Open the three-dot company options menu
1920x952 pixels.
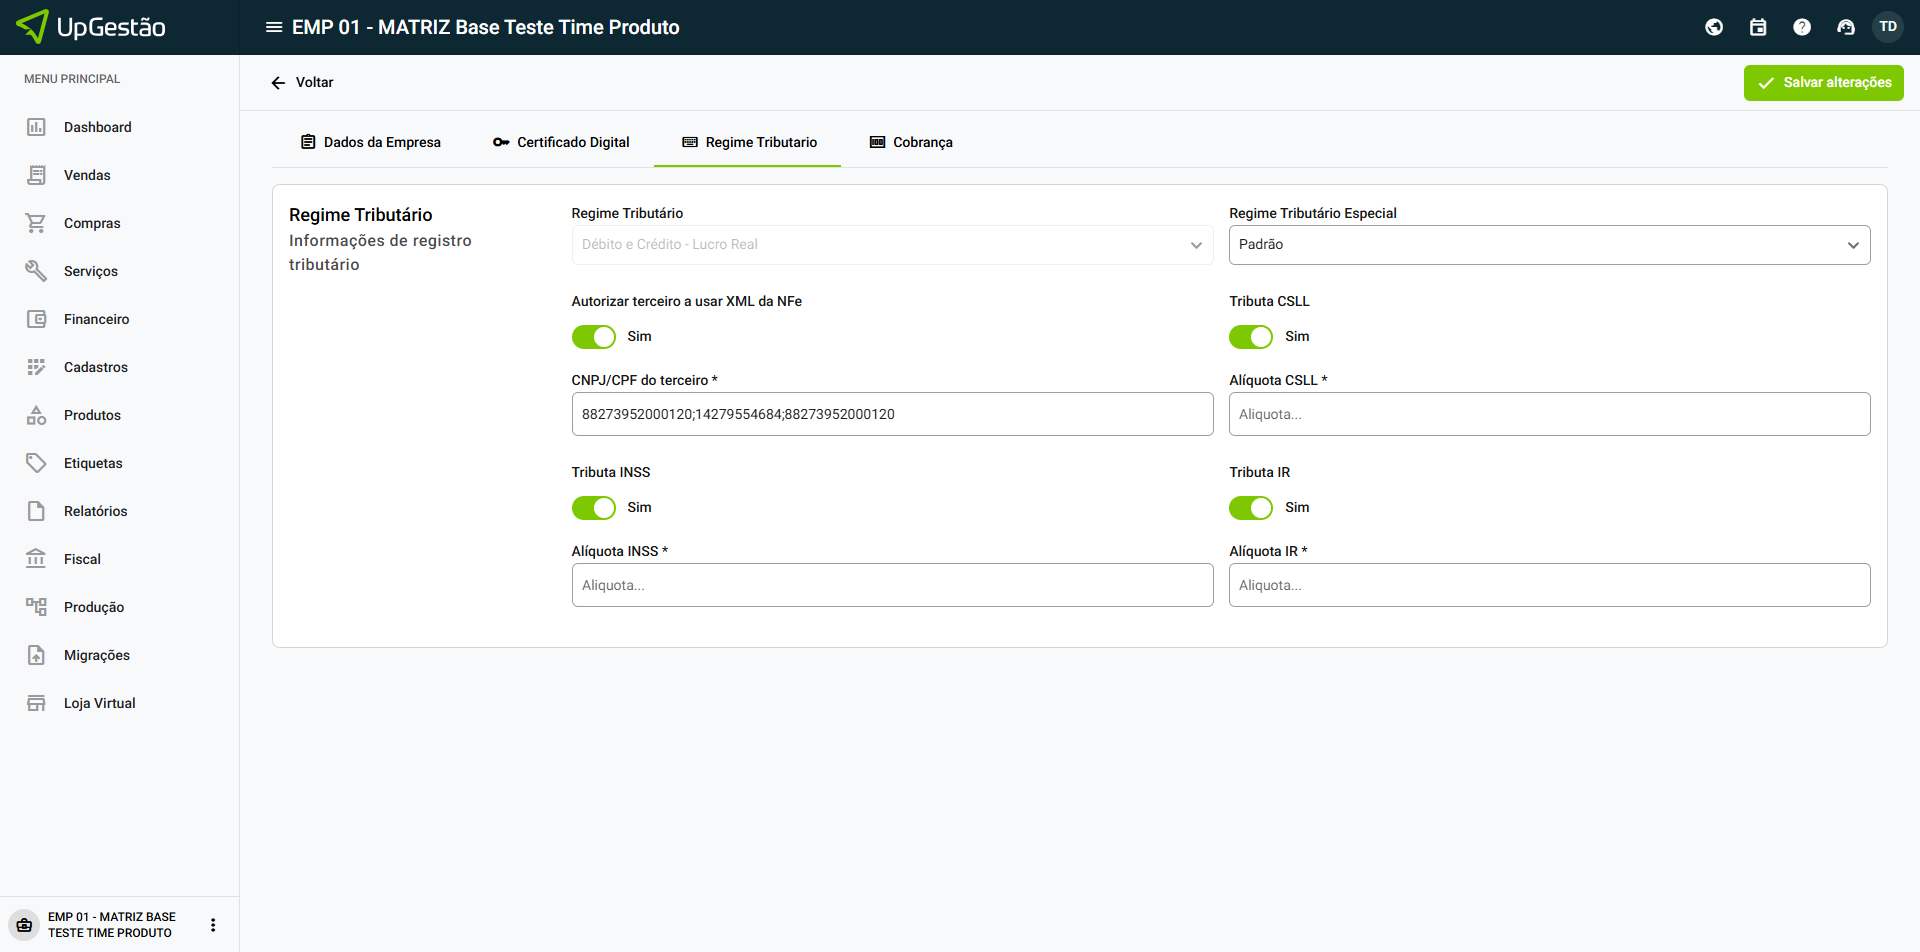[x=213, y=925]
